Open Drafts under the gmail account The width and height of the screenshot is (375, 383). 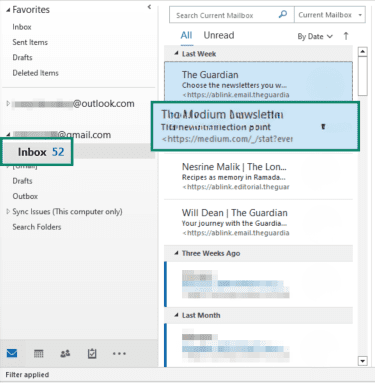[22, 181]
